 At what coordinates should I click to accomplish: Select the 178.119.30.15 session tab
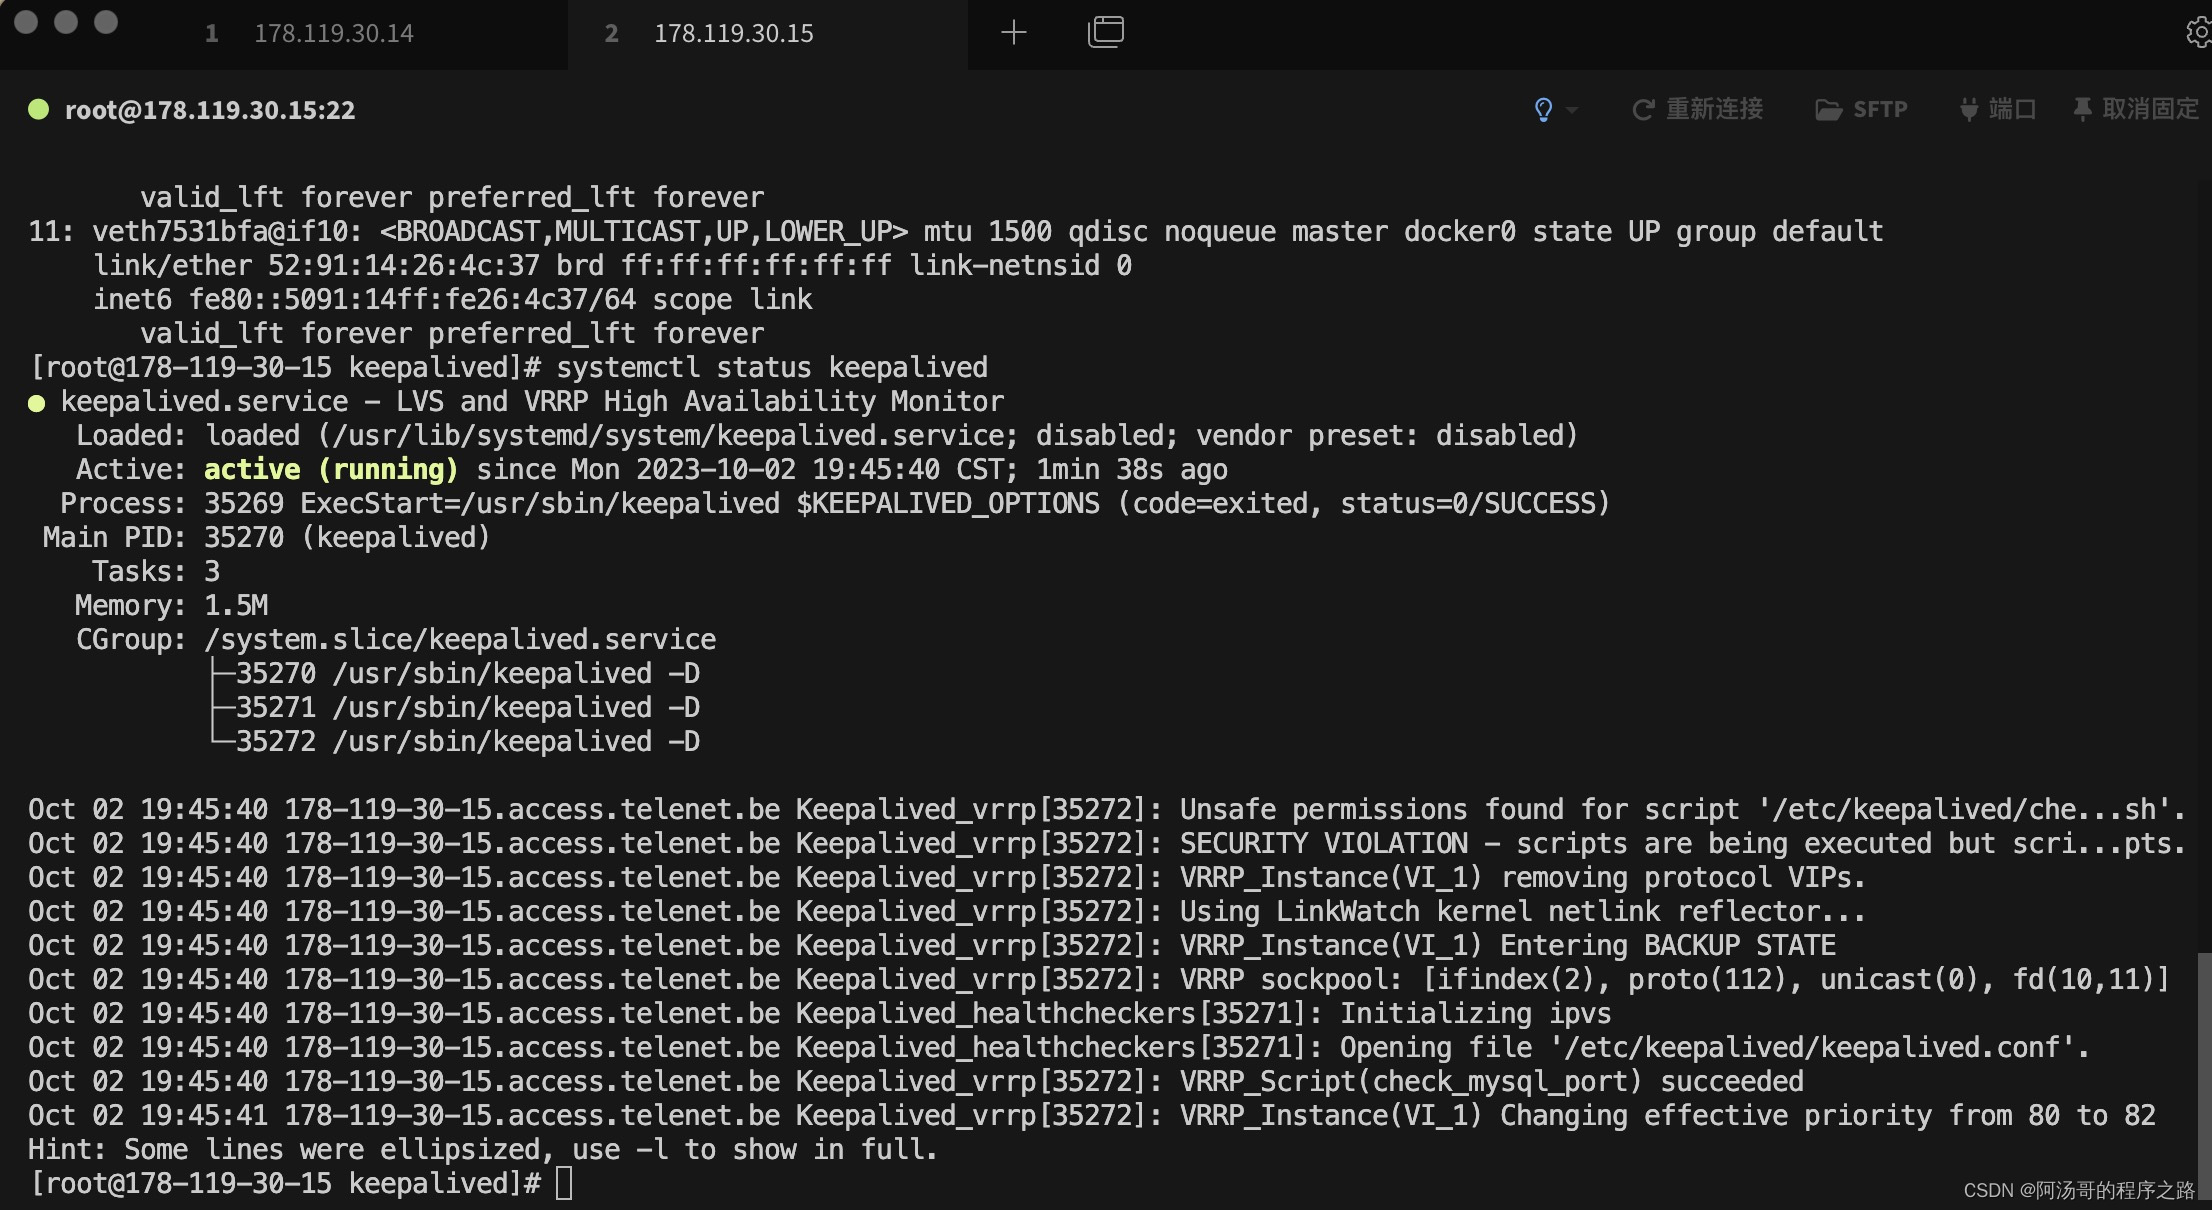point(768,34)
